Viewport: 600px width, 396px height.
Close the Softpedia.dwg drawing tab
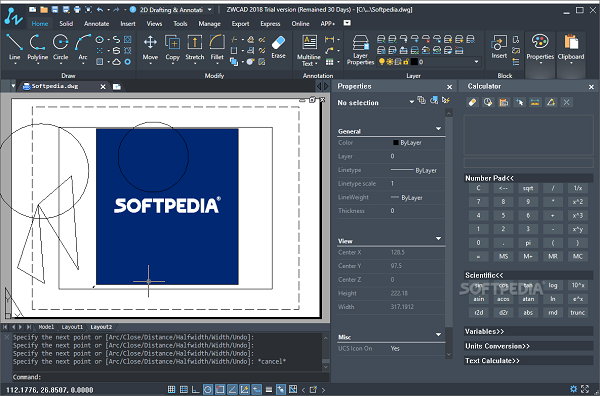(103, 87)
